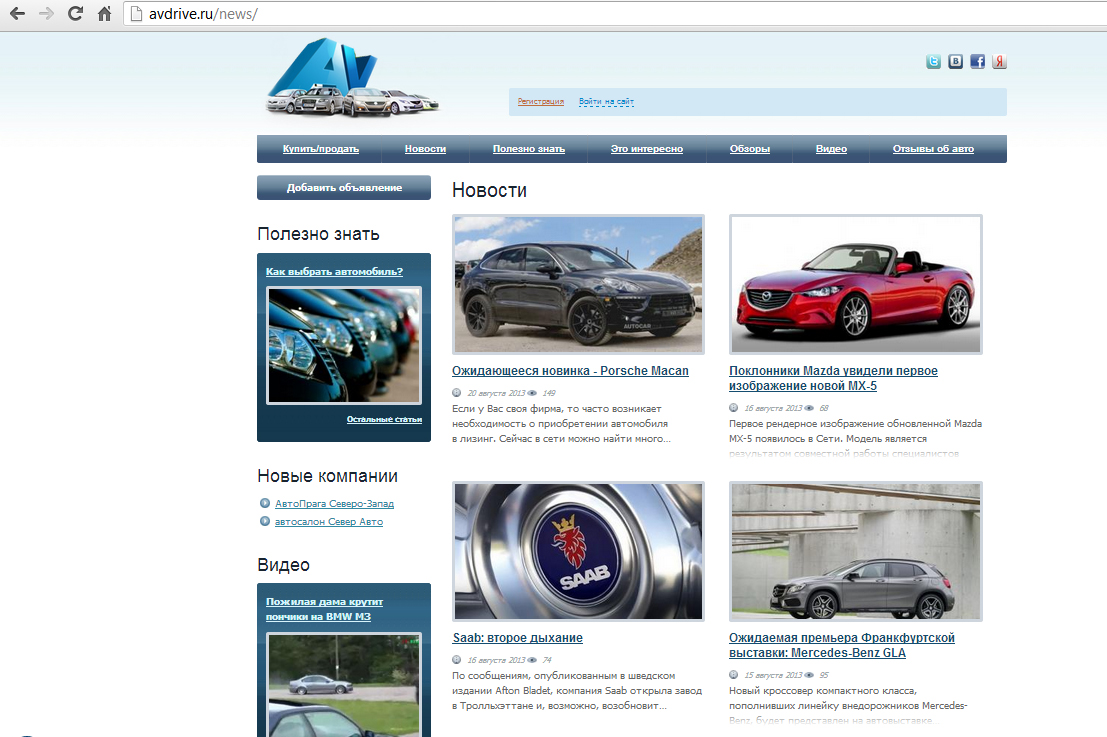Open the Facebook social icon
The height and width of the screenshot is (737, 1107).
pyautogui.click(x=977, y=61)
